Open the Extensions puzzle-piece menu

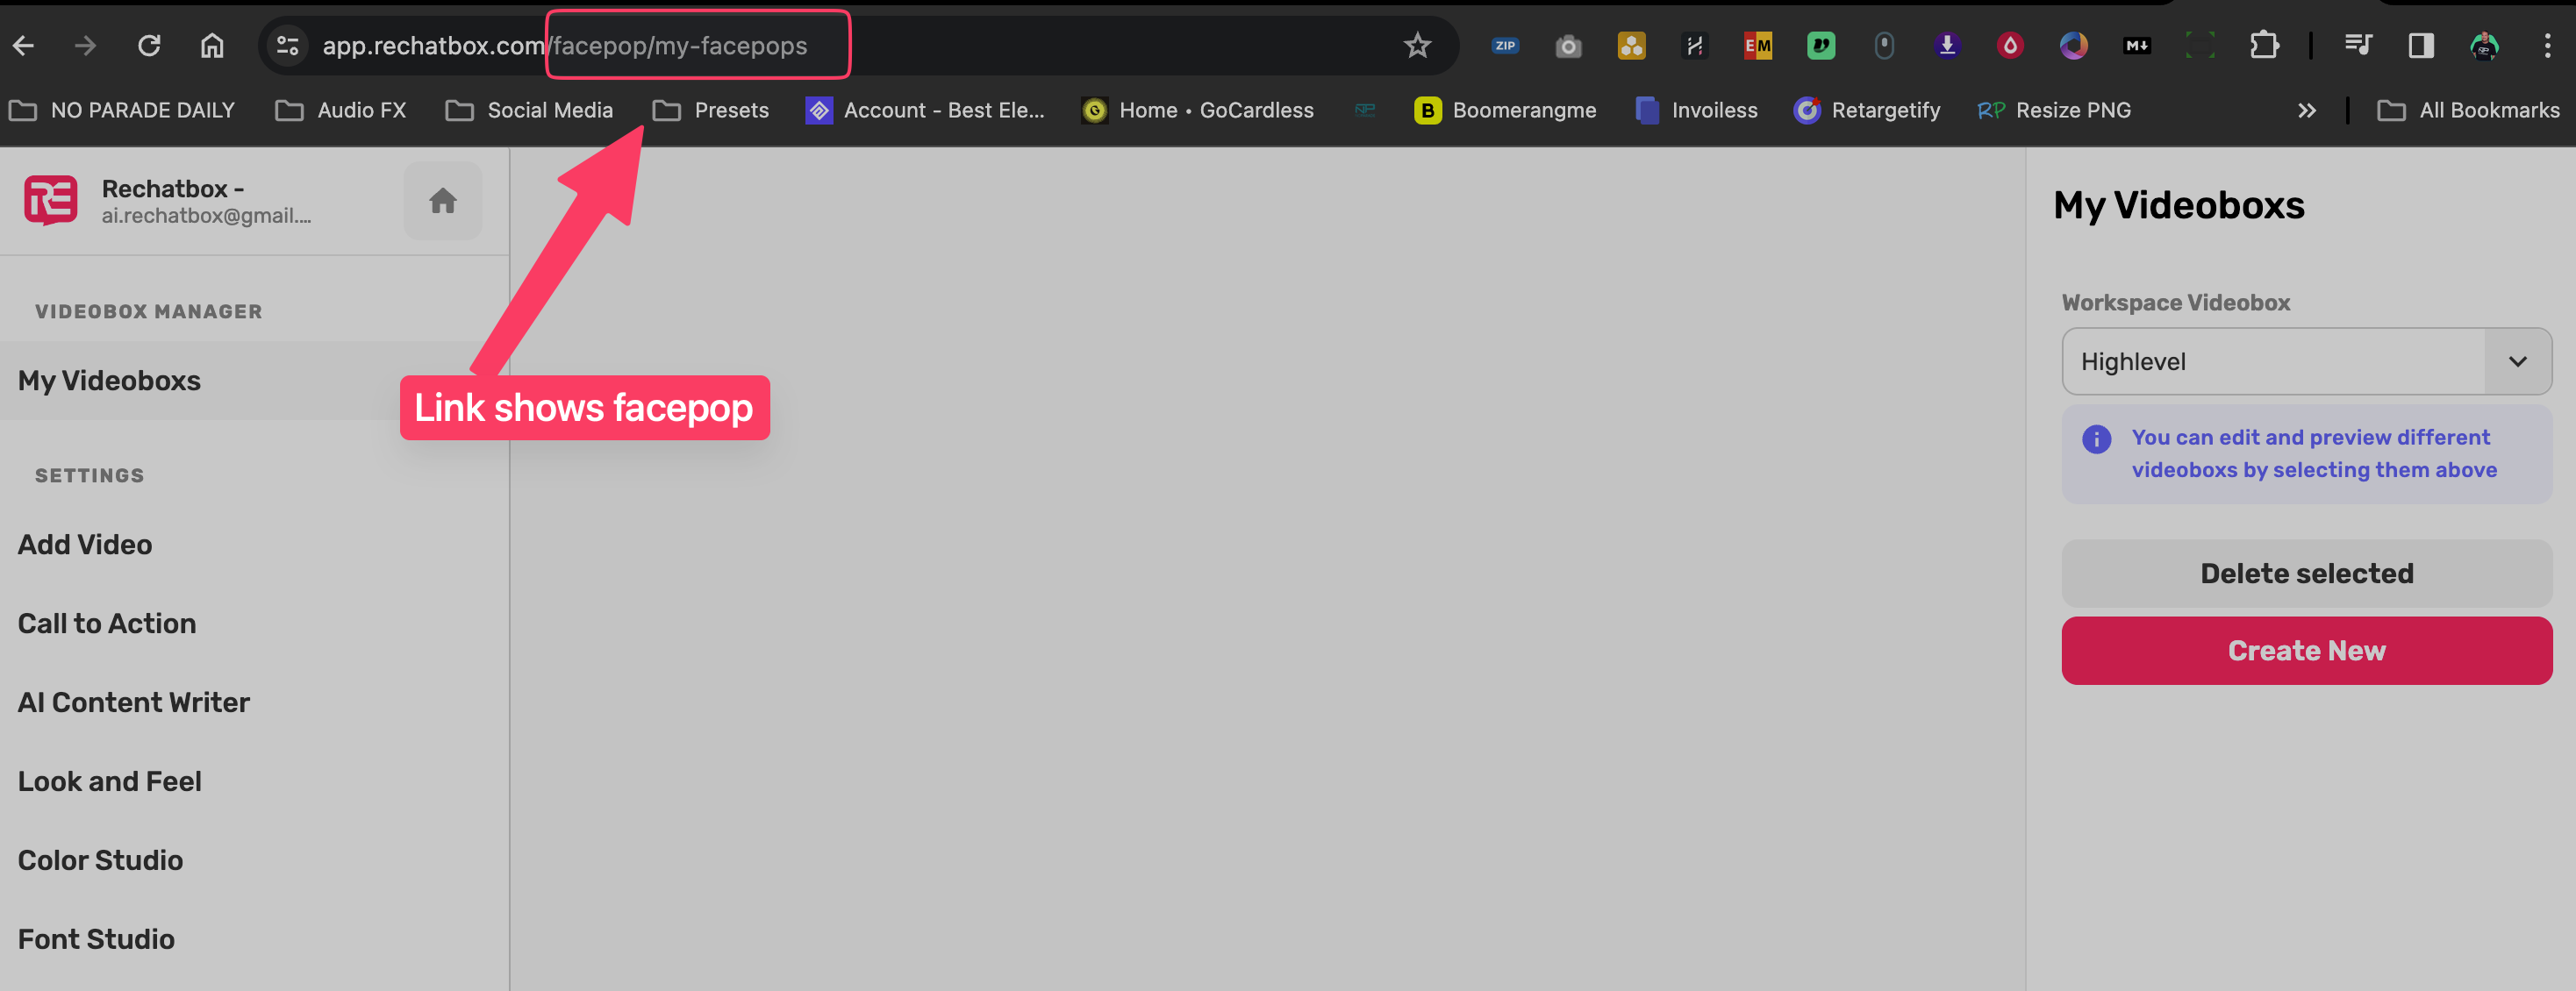click(2264, 46)
